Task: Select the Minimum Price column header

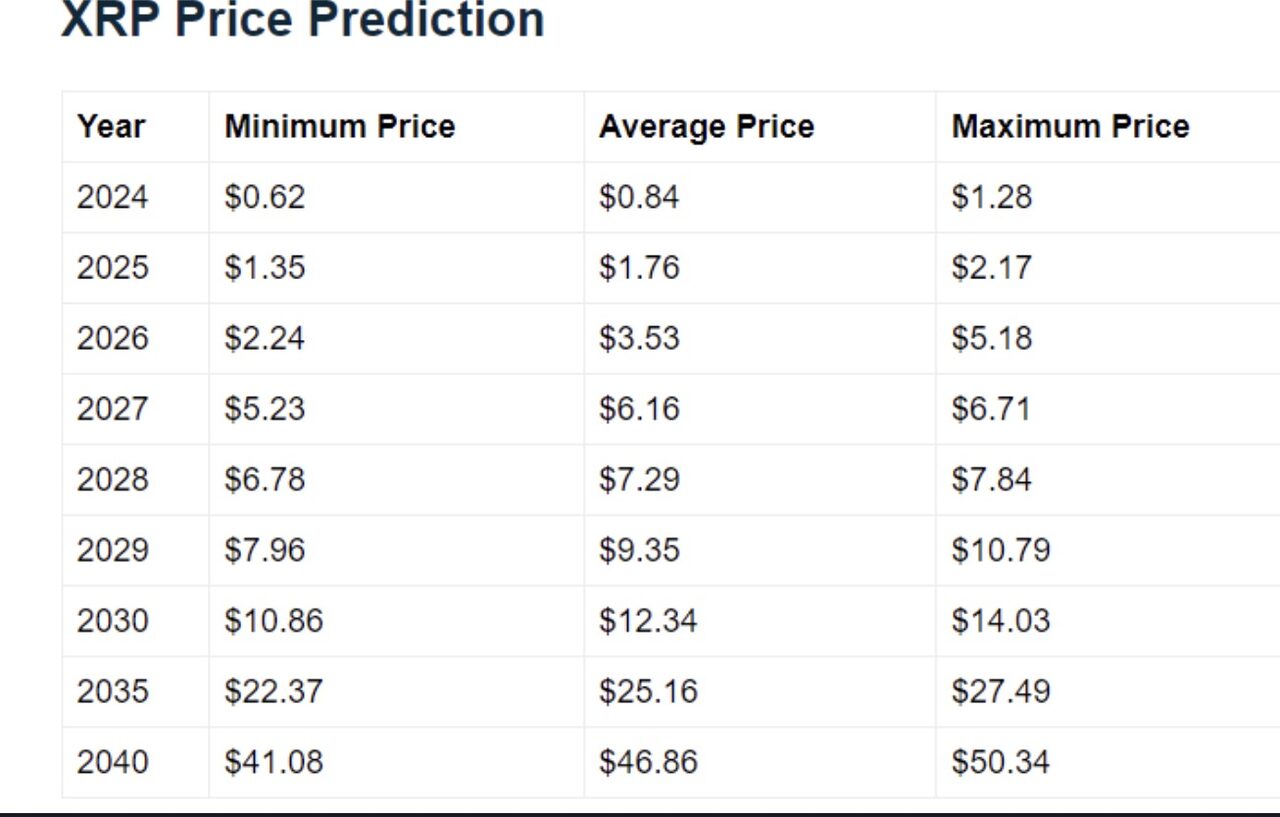Action: point(340,127)
